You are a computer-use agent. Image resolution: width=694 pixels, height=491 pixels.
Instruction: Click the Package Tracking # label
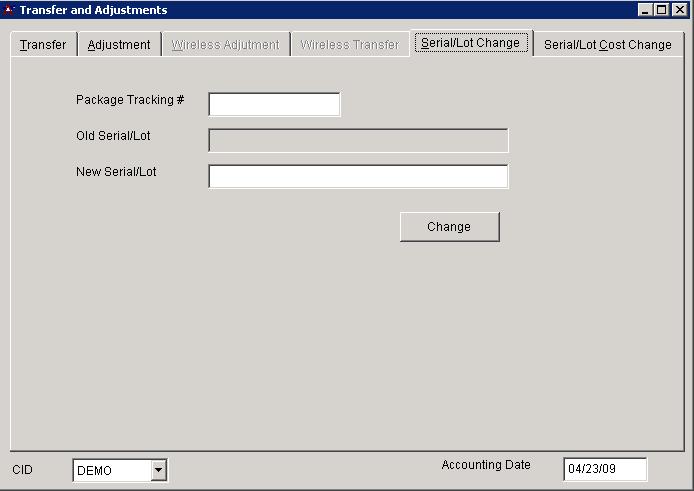click(130, 100)
